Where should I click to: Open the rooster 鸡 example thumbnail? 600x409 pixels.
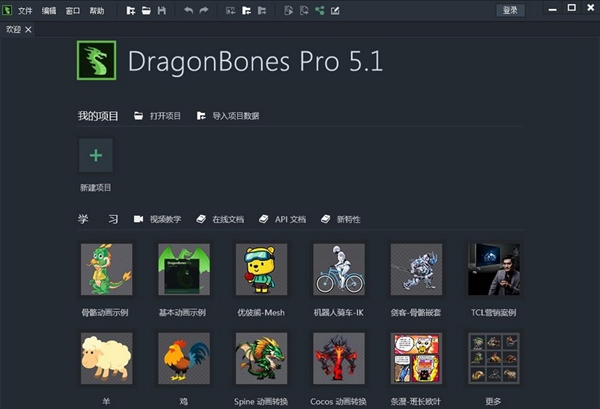184,358
